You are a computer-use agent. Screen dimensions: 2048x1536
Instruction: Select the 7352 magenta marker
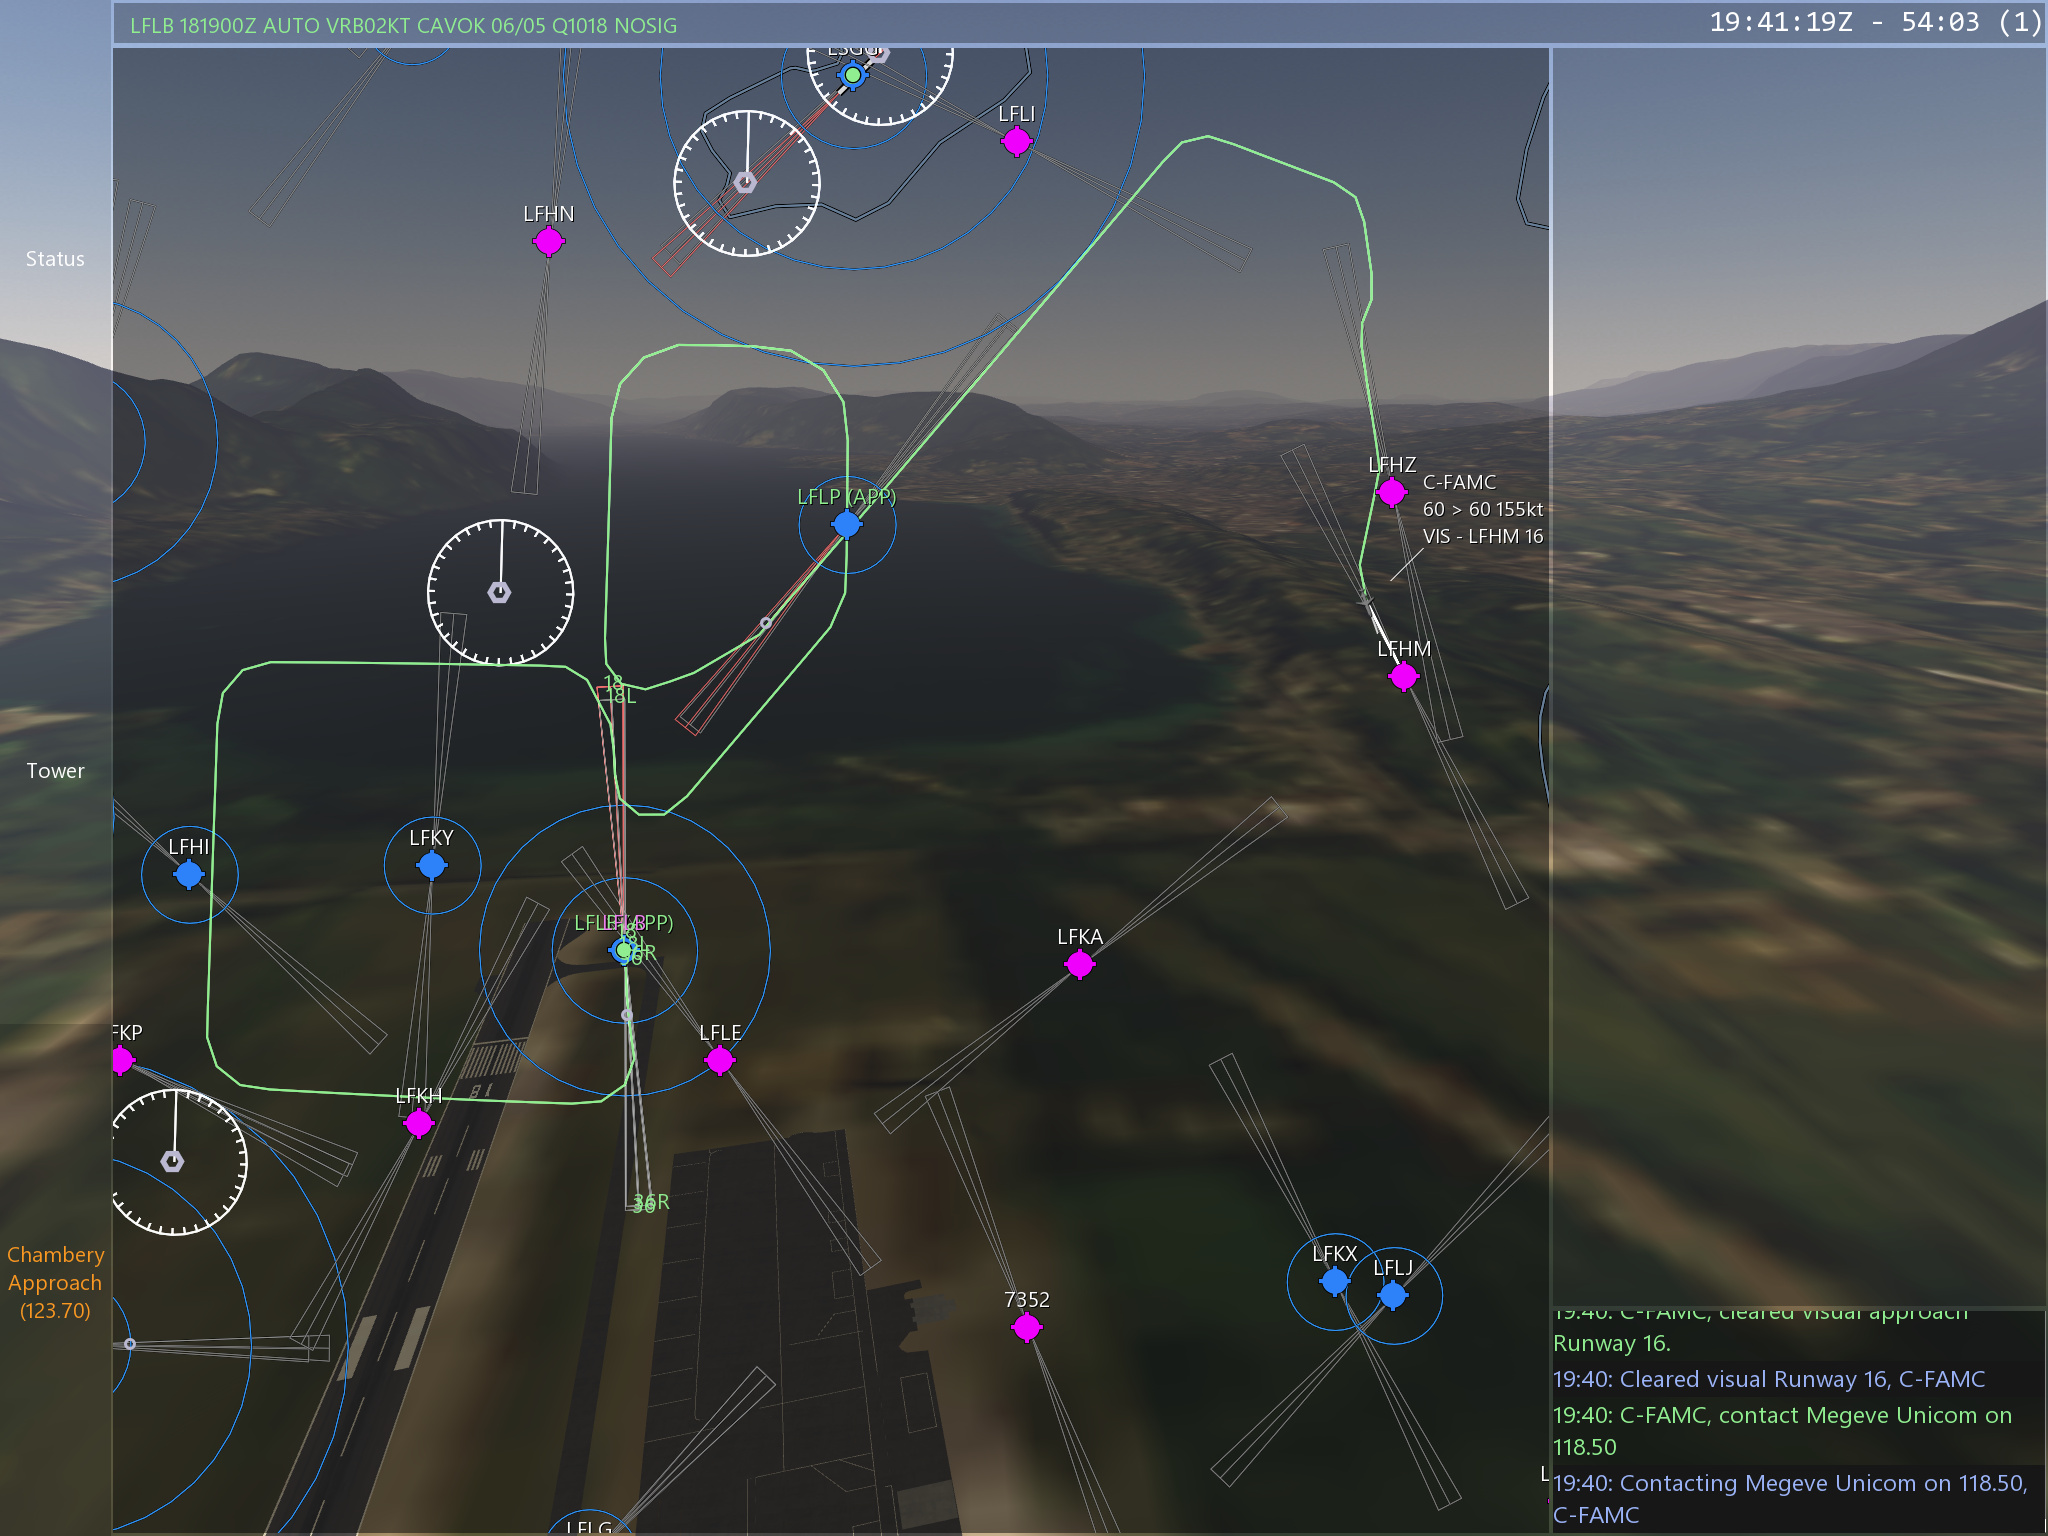[x=1026, y=1328]
